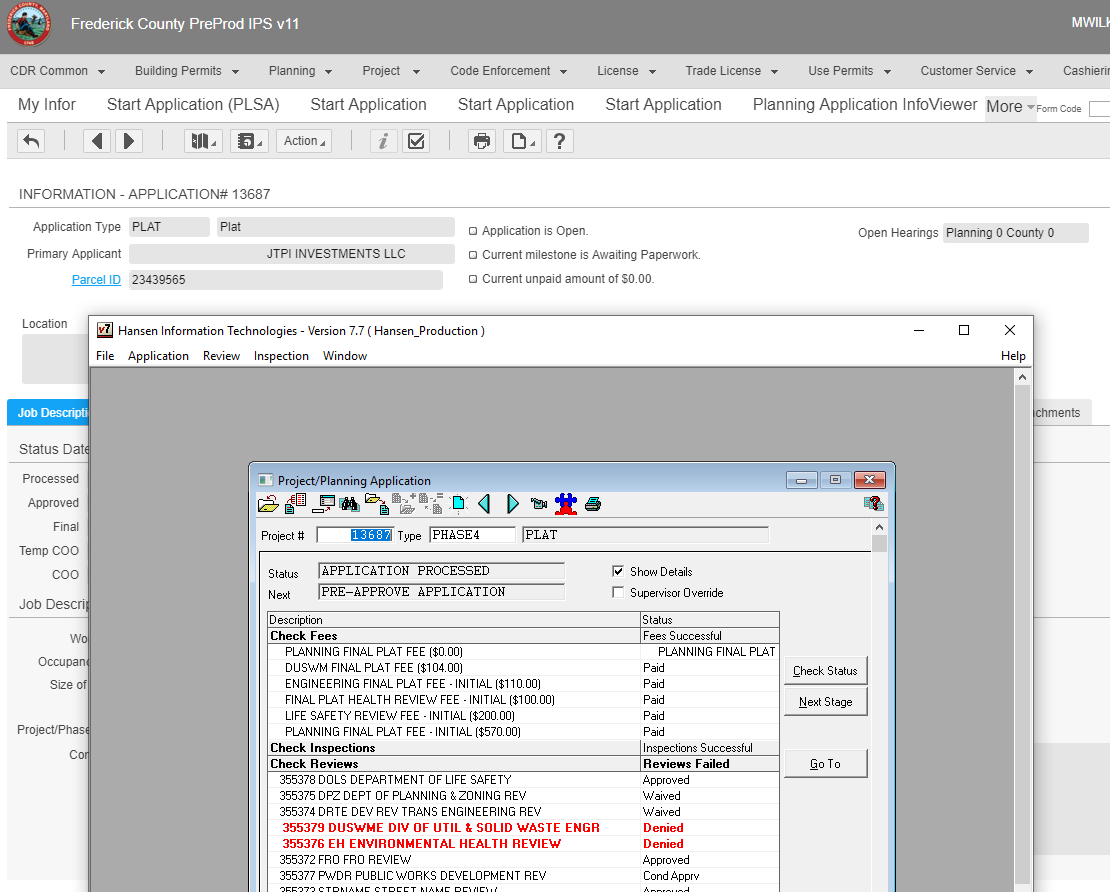Switch to the My Infor tab
Viewport: 1110px width, 892px height.
(x=47, y=105)
